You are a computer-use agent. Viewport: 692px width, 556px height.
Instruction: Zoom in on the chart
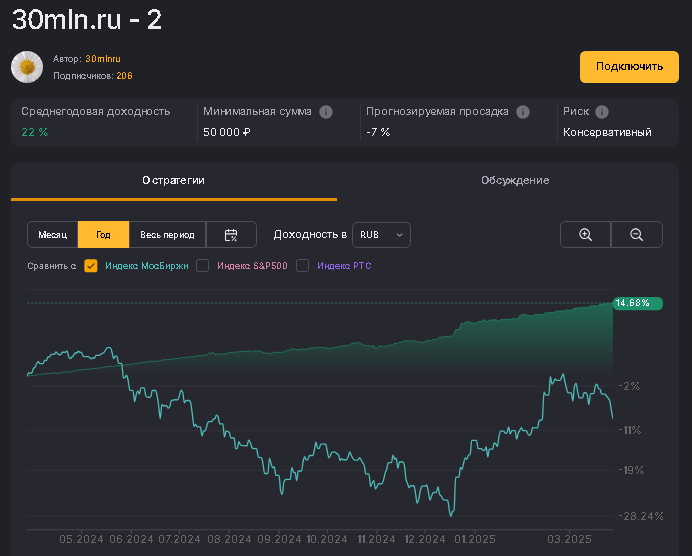[586, 235]
